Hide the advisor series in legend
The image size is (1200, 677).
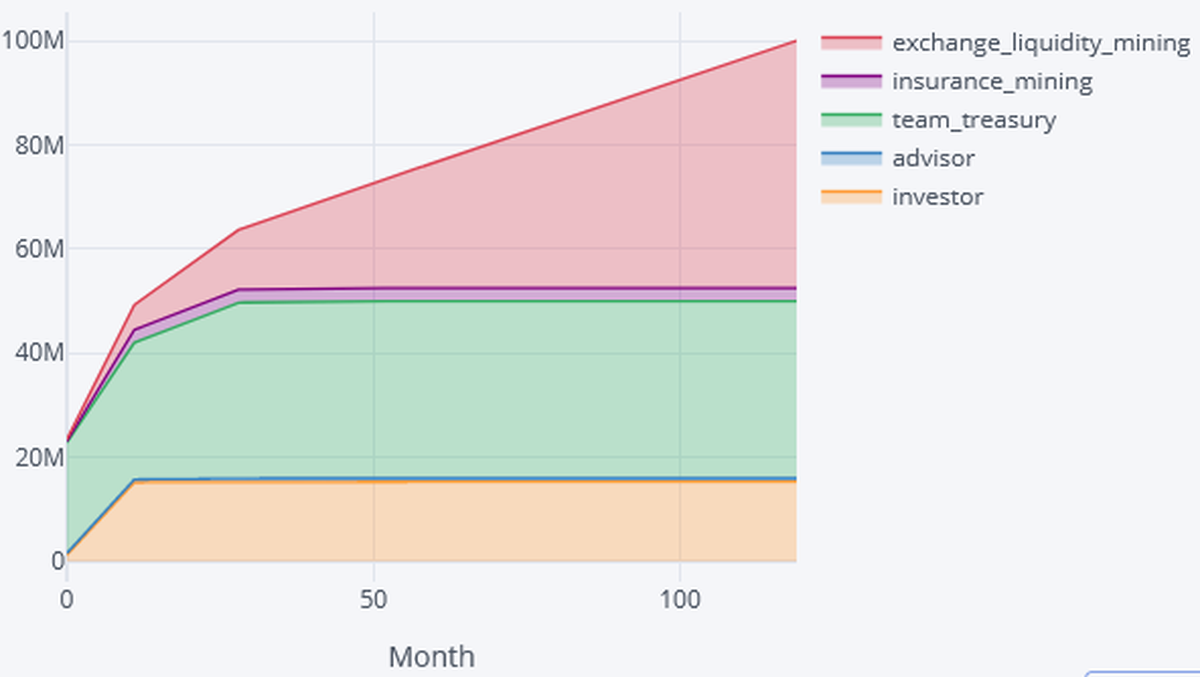click(x=933, y=158)
